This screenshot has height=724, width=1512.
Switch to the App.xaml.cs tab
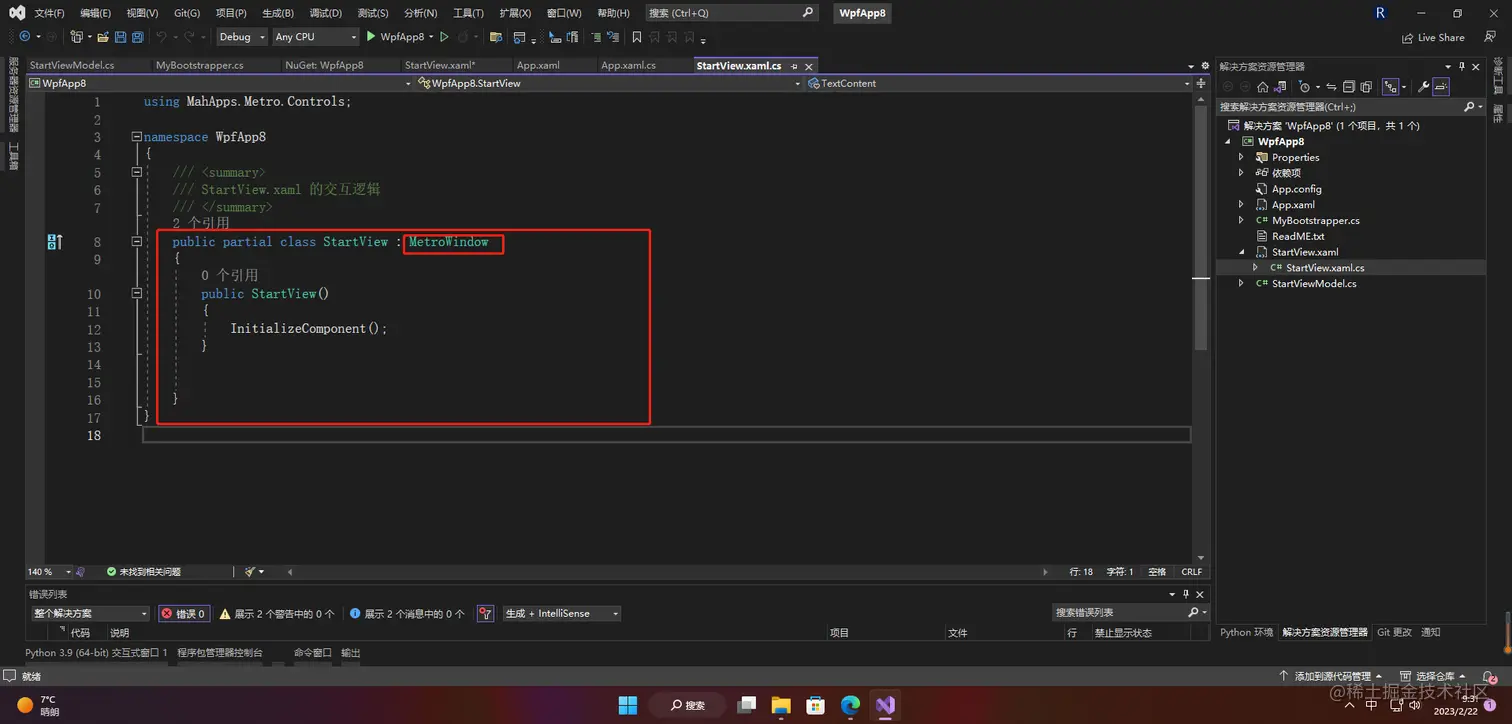click(x=628, y=65)
